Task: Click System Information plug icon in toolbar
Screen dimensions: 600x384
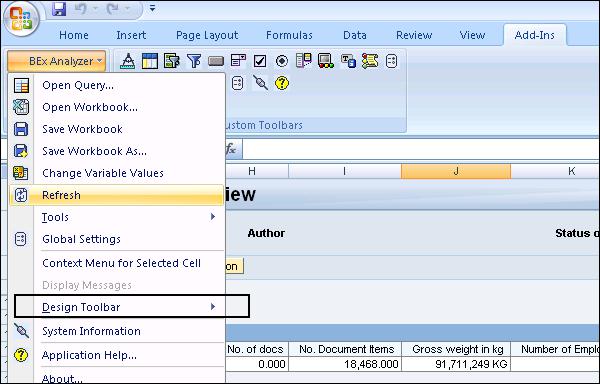Action: coord(260,83)
